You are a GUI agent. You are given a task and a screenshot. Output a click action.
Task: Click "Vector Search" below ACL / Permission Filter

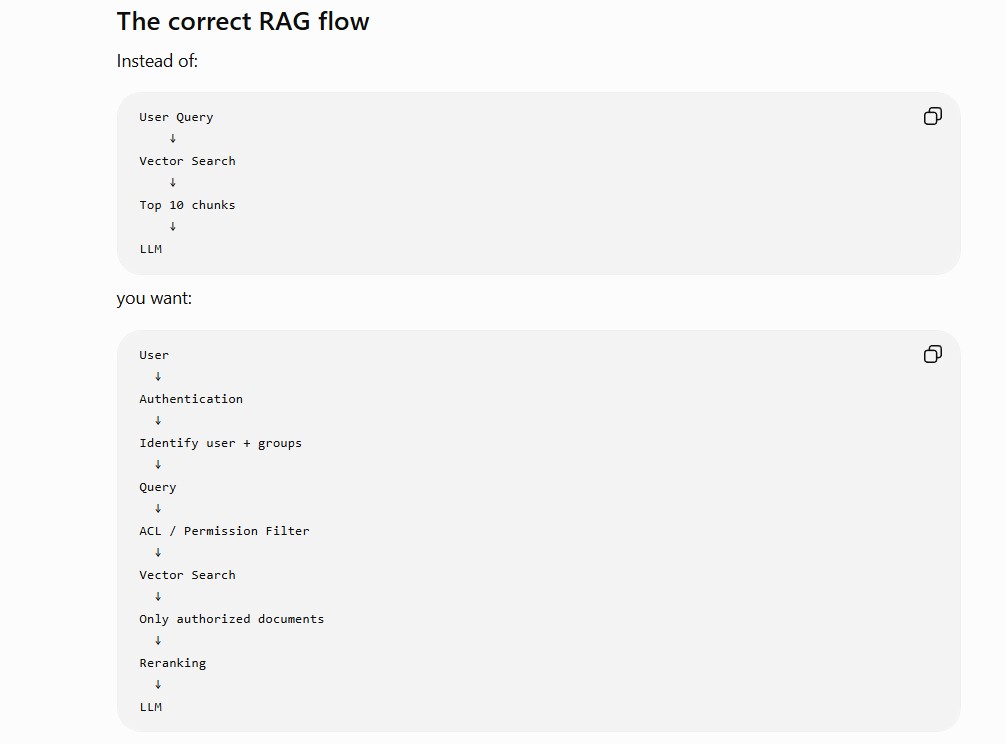[187, 575]
